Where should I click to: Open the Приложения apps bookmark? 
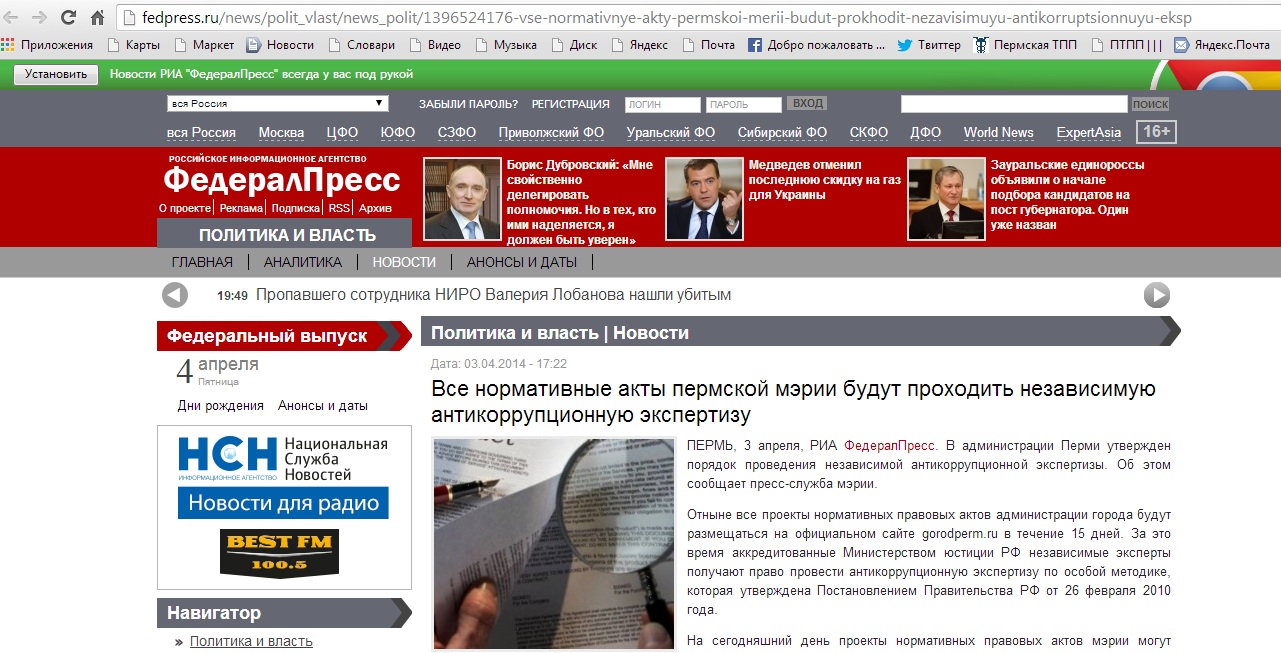point(48,45)
